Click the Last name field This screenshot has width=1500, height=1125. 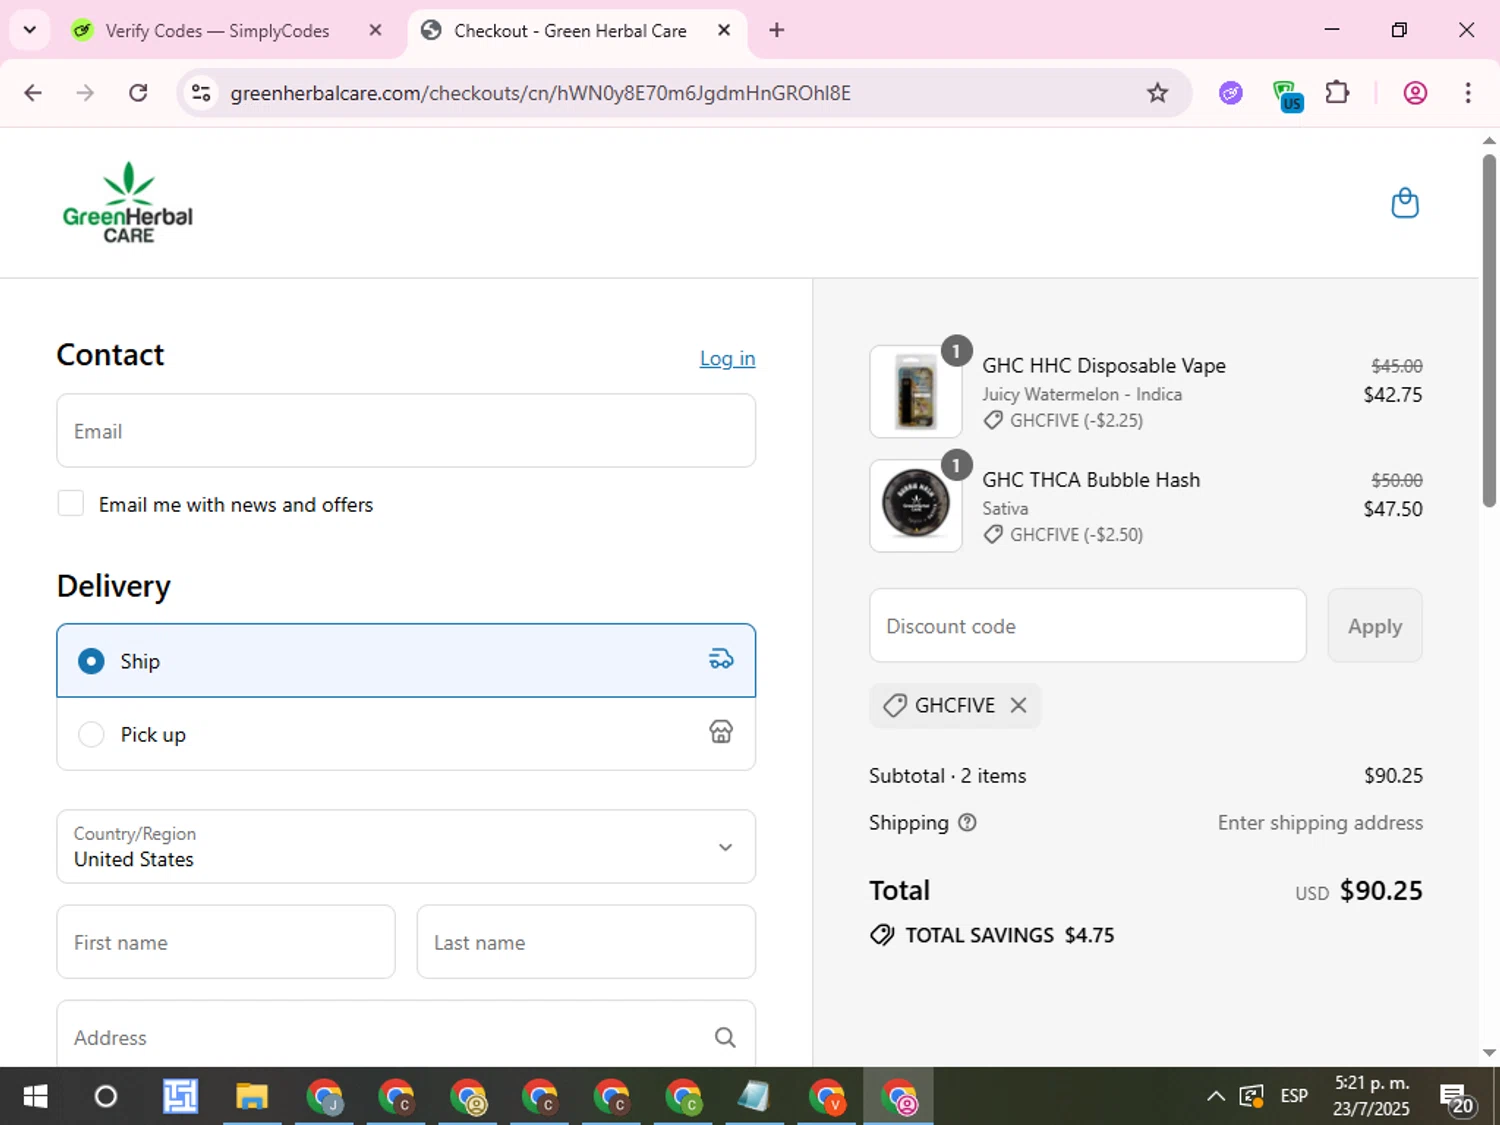coord(586,942)
